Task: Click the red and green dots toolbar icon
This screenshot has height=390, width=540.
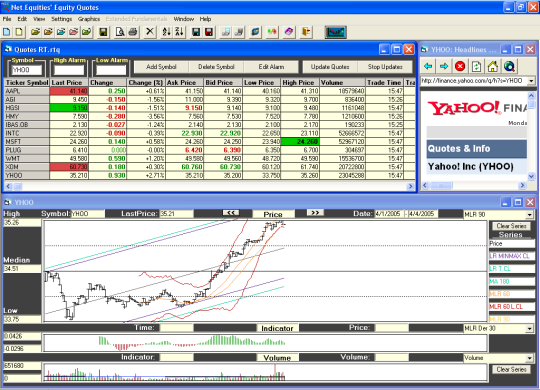Action: 272,32
